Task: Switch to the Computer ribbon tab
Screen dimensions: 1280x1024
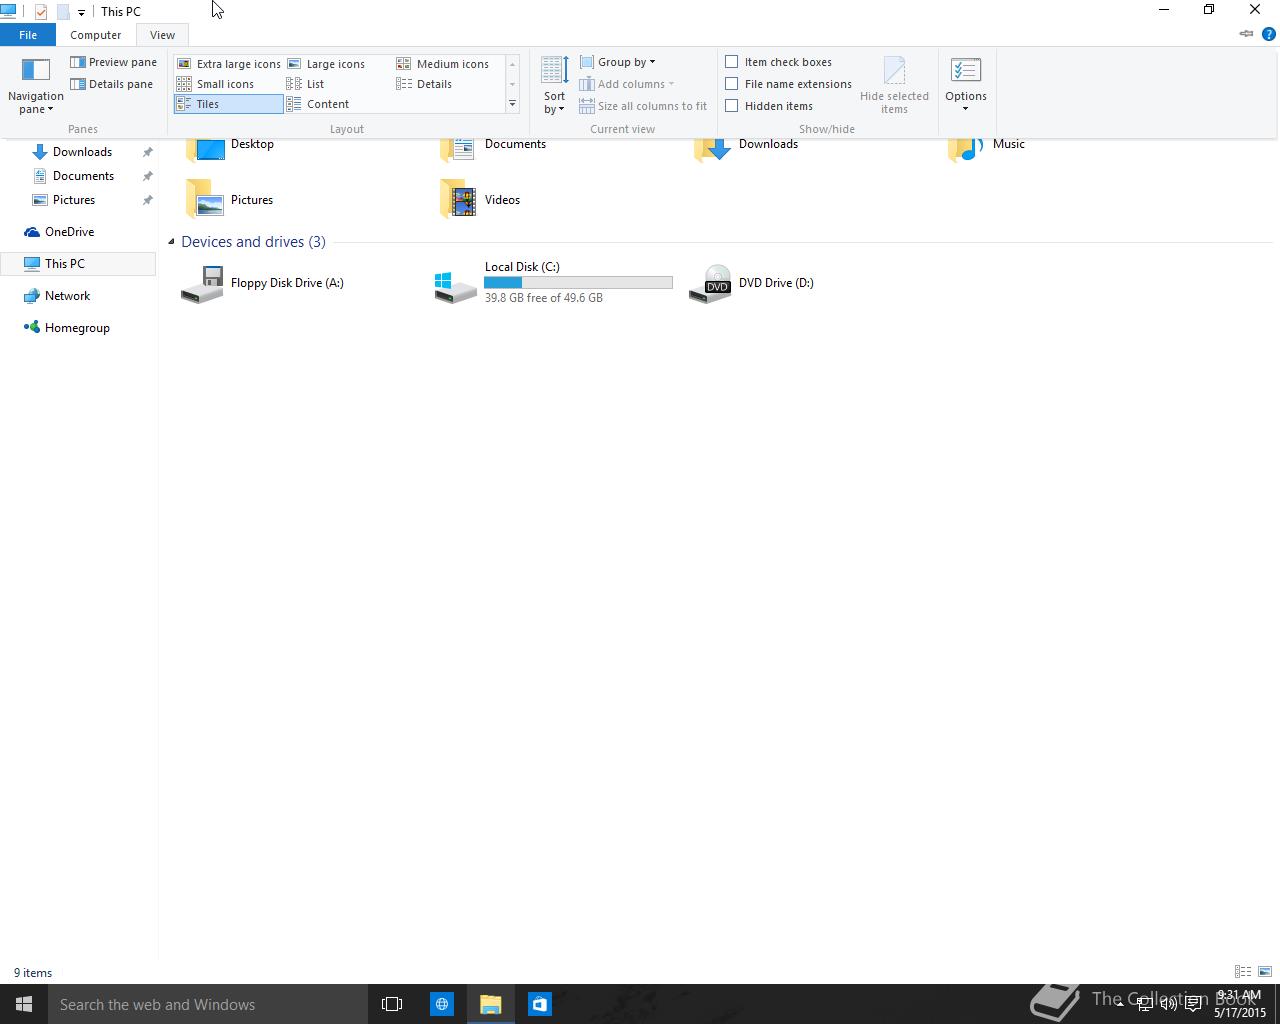Action: [x=95, y=35]
